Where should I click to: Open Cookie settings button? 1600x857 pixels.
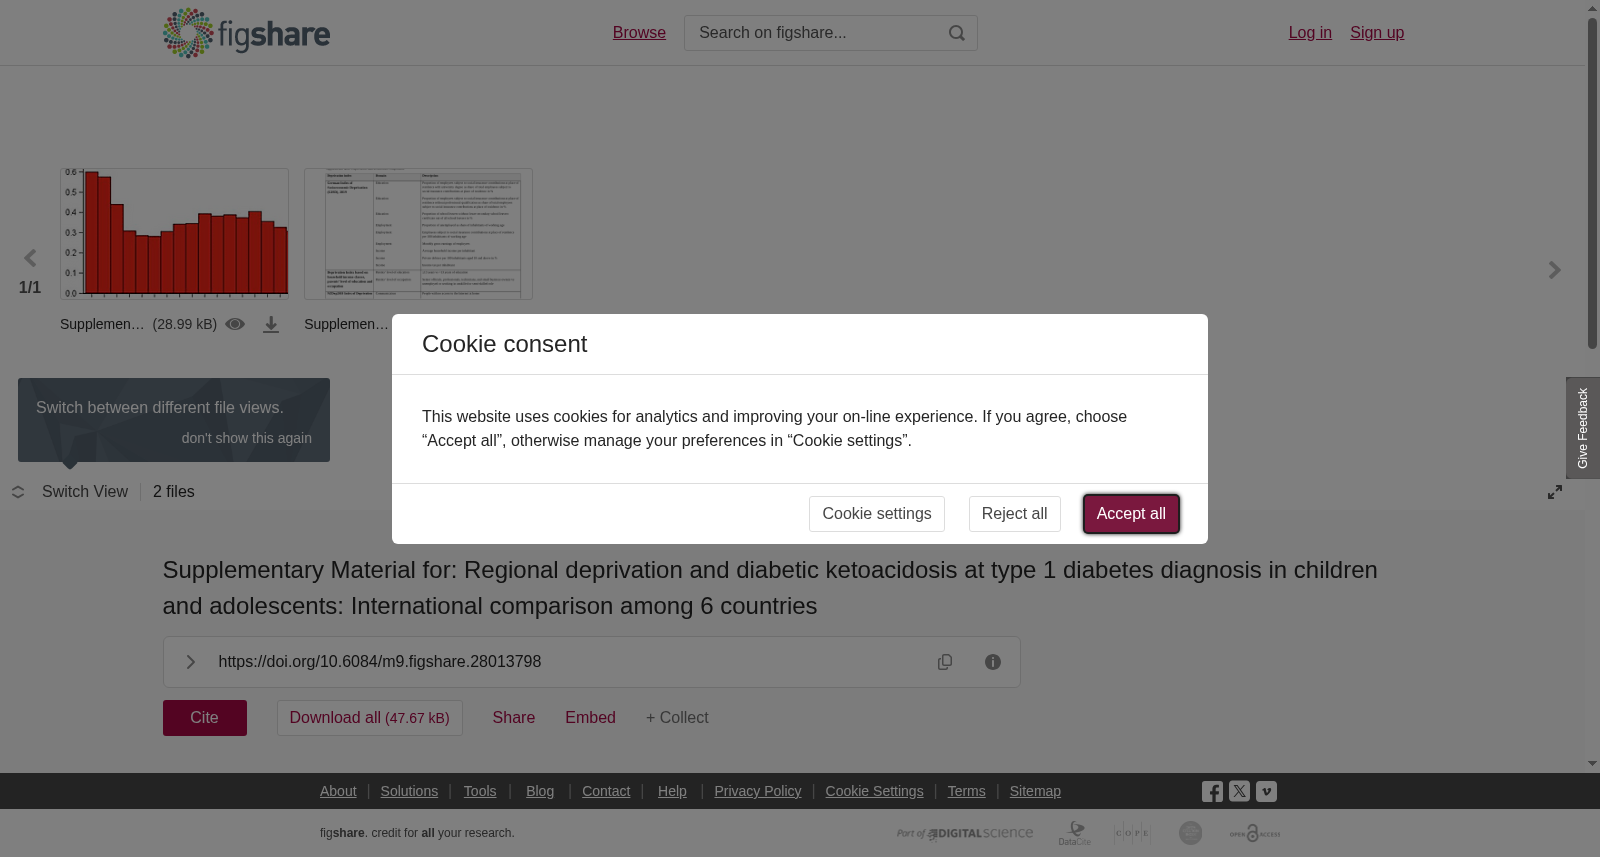(x=877, y=514)
